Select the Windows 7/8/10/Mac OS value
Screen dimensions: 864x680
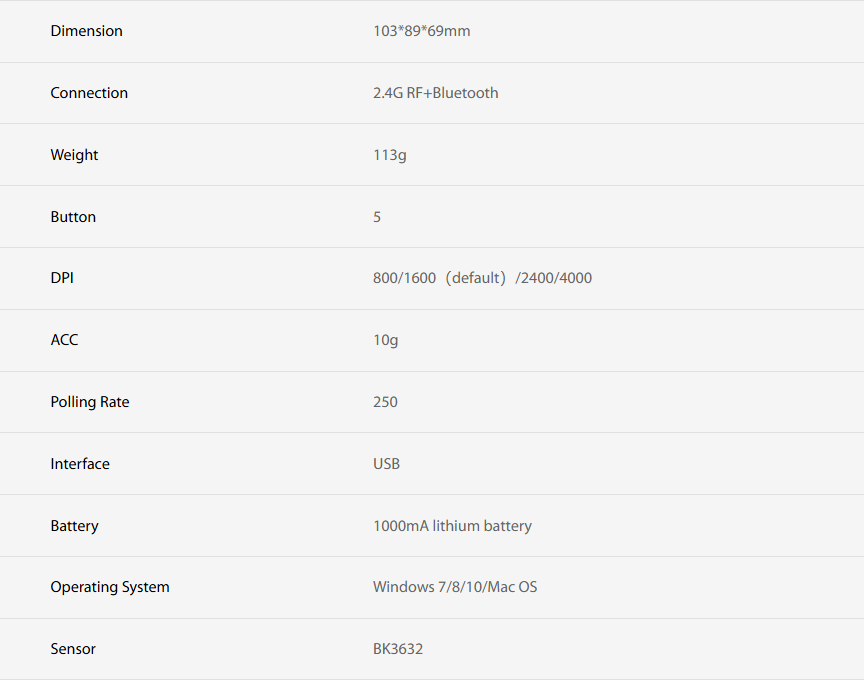click(x=455, y=587)
